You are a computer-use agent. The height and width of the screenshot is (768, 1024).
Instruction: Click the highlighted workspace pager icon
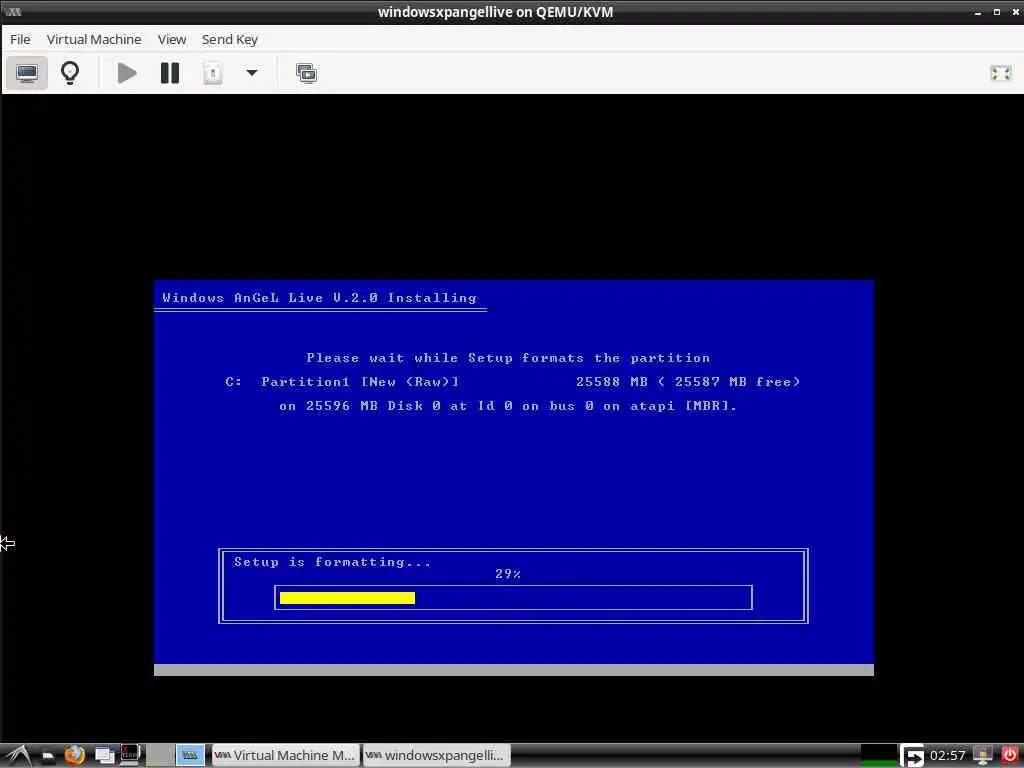point(190,756)
